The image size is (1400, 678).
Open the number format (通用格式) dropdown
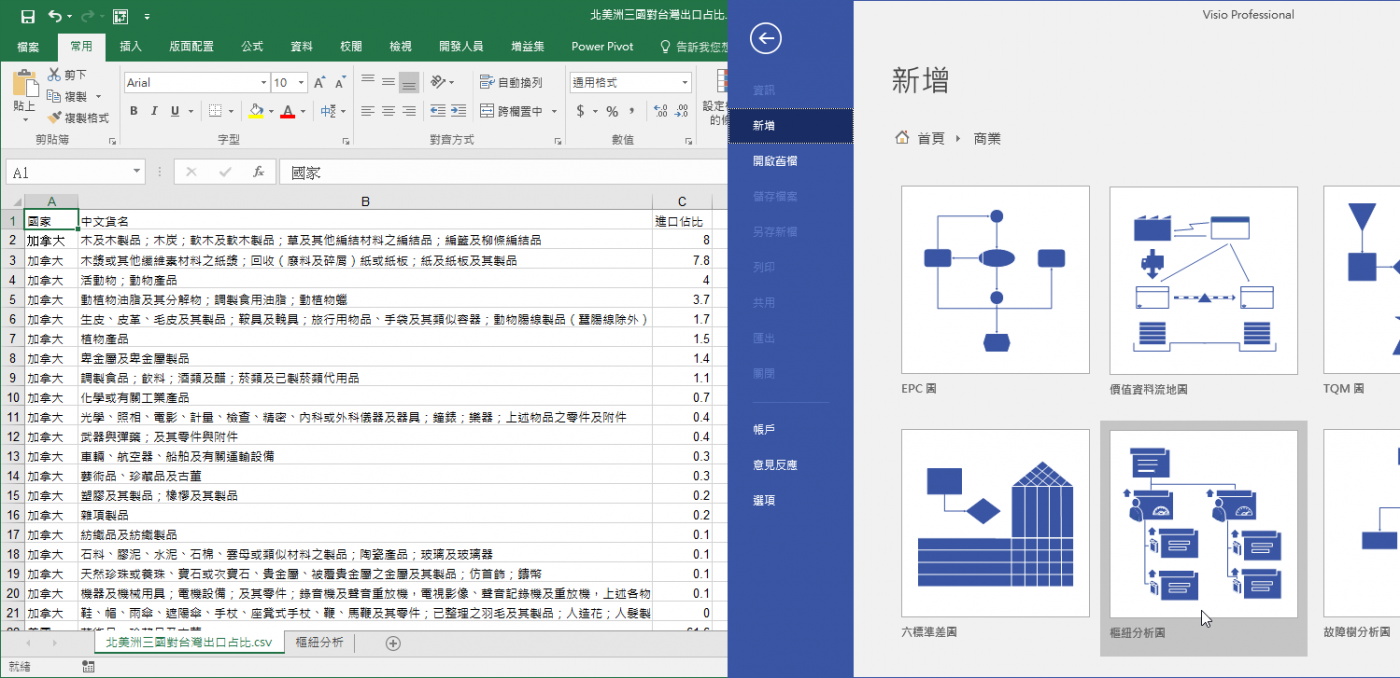tap(685, 83)
